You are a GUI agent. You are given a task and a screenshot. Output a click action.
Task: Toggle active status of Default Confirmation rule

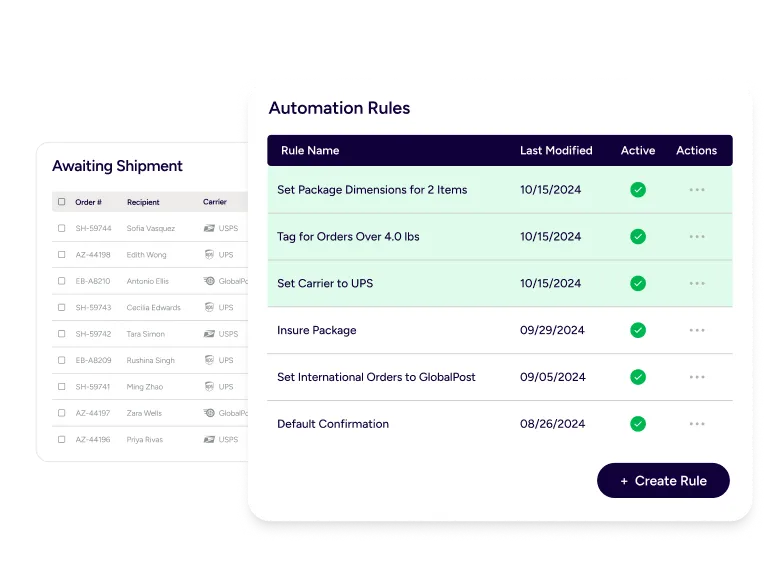coord(637,424)
